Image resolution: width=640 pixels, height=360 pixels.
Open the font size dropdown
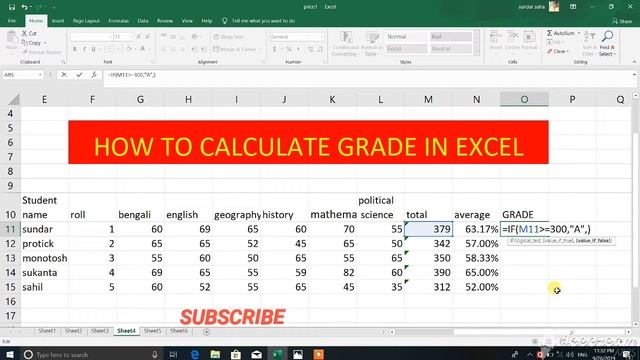click(x=131, y=37)
